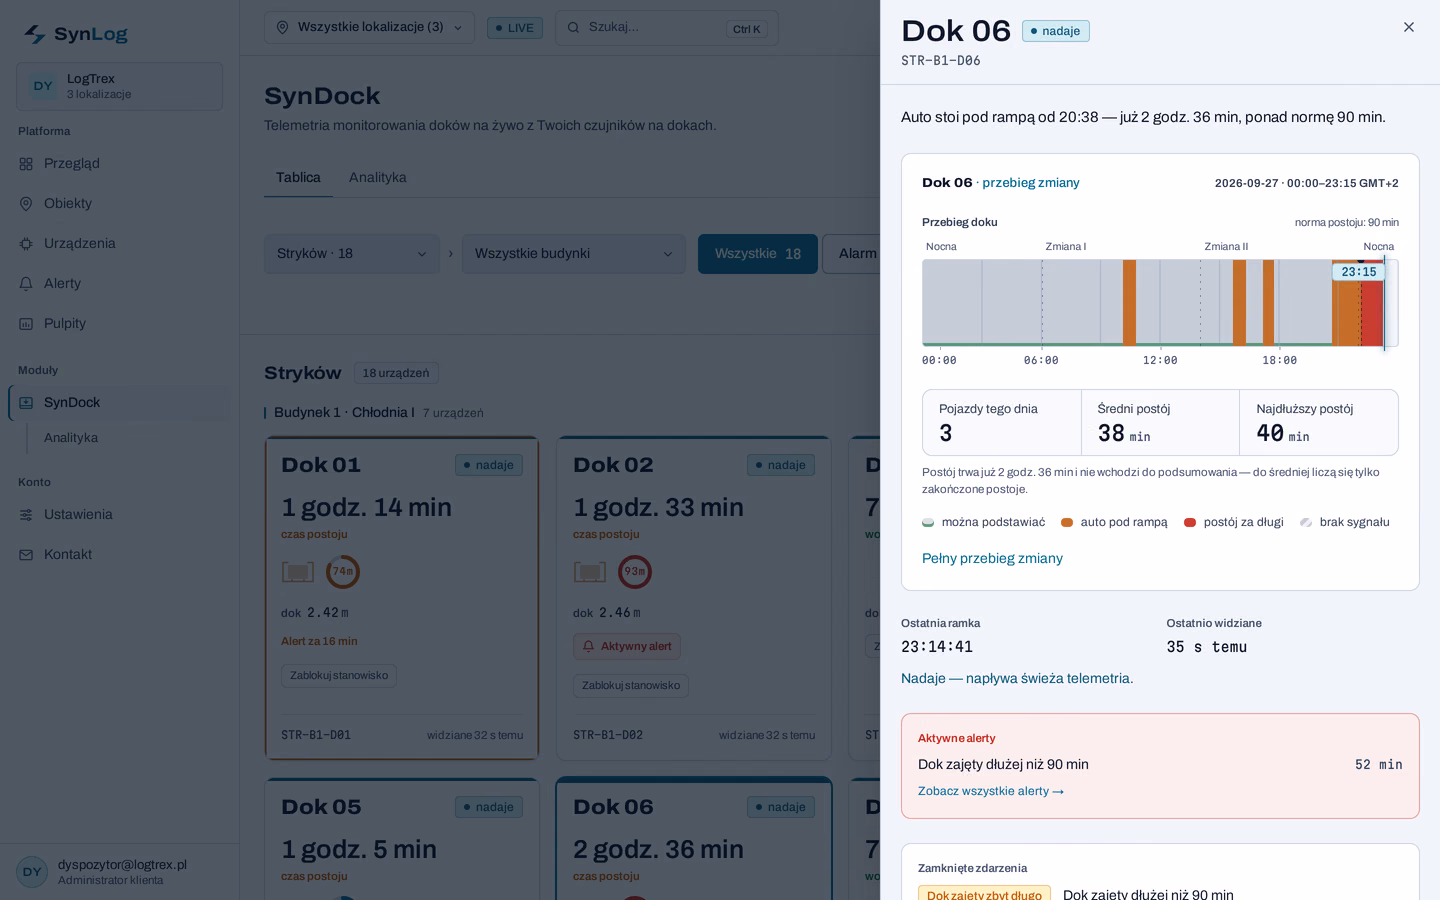1440x900 pixels.
Task: Toggle the Wszystkie 18 filter
Action: (x=758, y=254)
